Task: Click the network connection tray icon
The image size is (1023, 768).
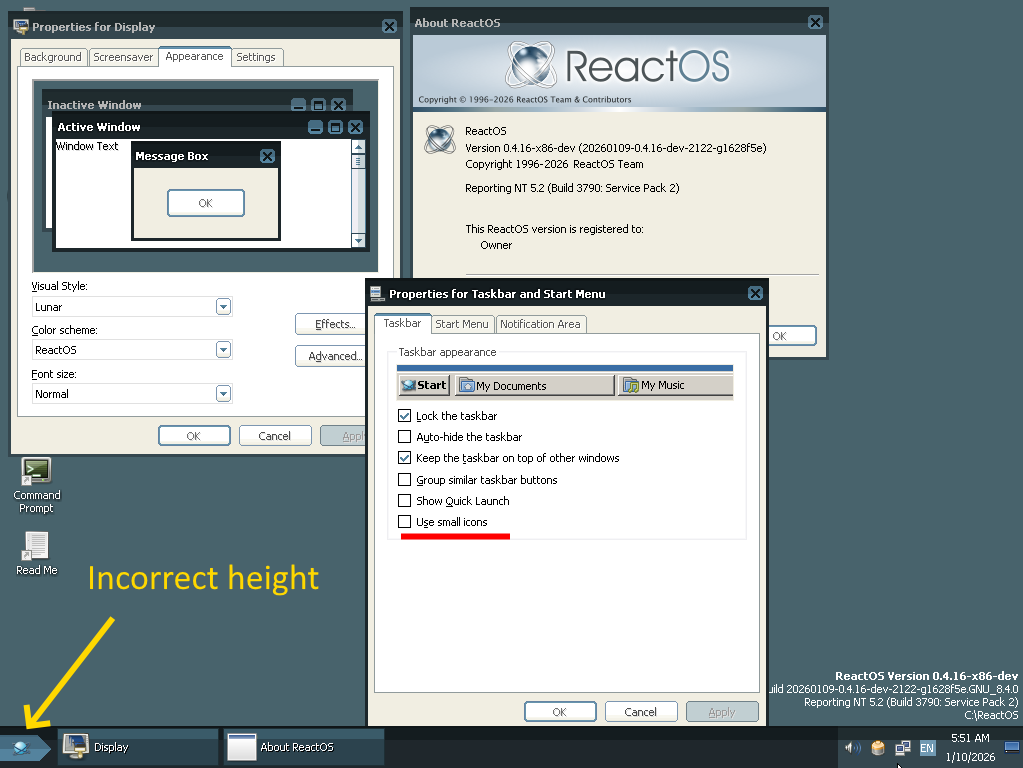Action: [x=903, y=748]
